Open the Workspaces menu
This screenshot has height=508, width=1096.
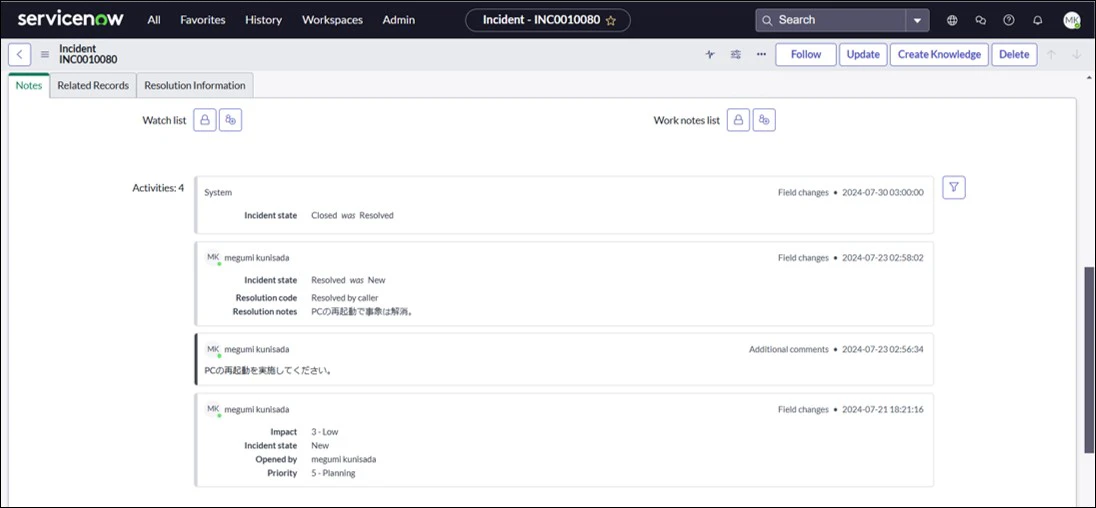[x=332, y=20]
